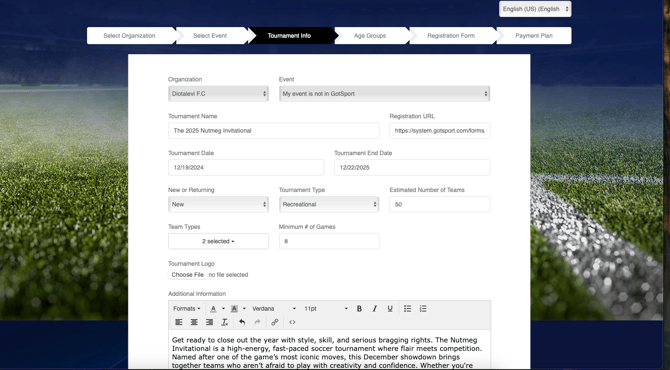Screen dimensions: 670x370
Task: Click the 'Tournament Logo' label
Action: (x=191, y=264)
